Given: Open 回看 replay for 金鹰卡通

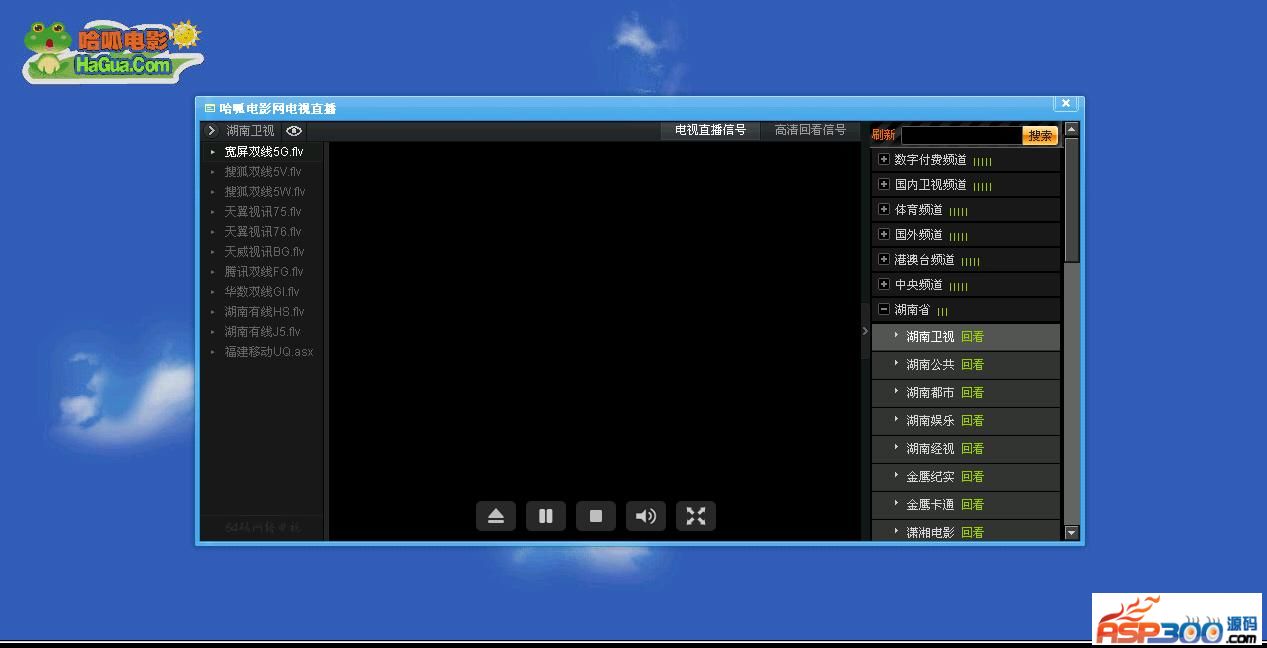Looking at the screenshot, I should [x=972, y=505].
